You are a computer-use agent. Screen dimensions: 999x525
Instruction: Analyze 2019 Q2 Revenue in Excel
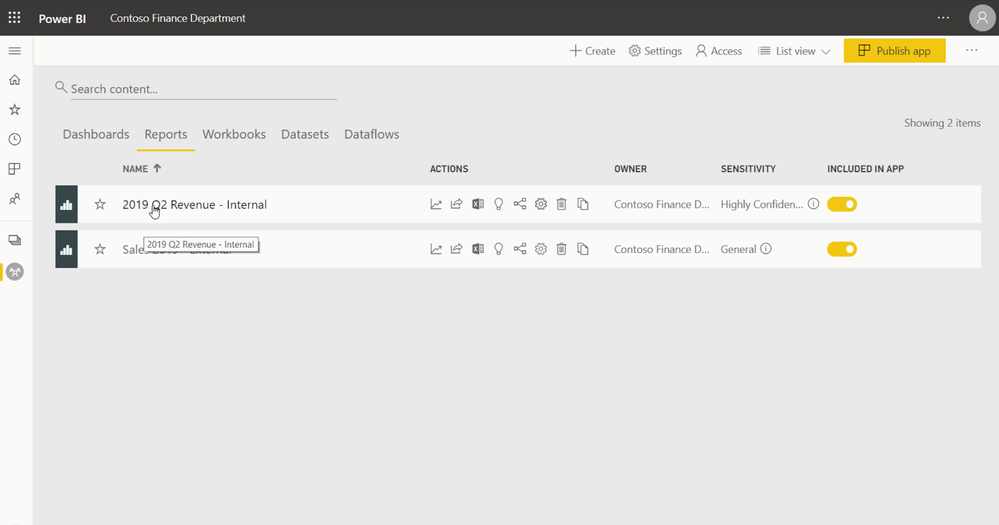click(x=478, y=205)
